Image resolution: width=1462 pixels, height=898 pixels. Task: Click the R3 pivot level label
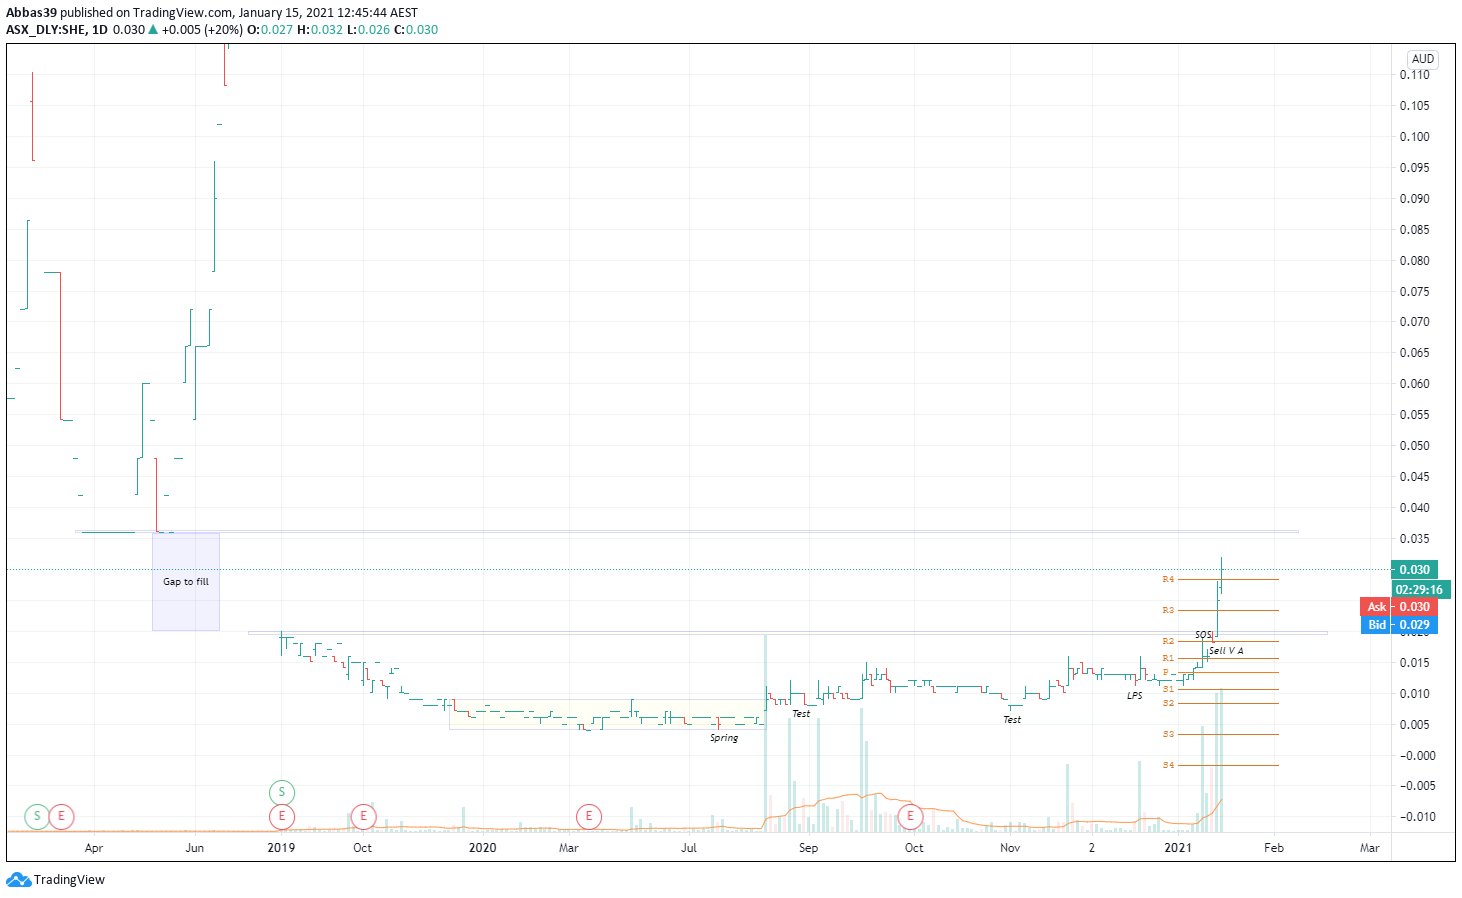pos(1168,611)
